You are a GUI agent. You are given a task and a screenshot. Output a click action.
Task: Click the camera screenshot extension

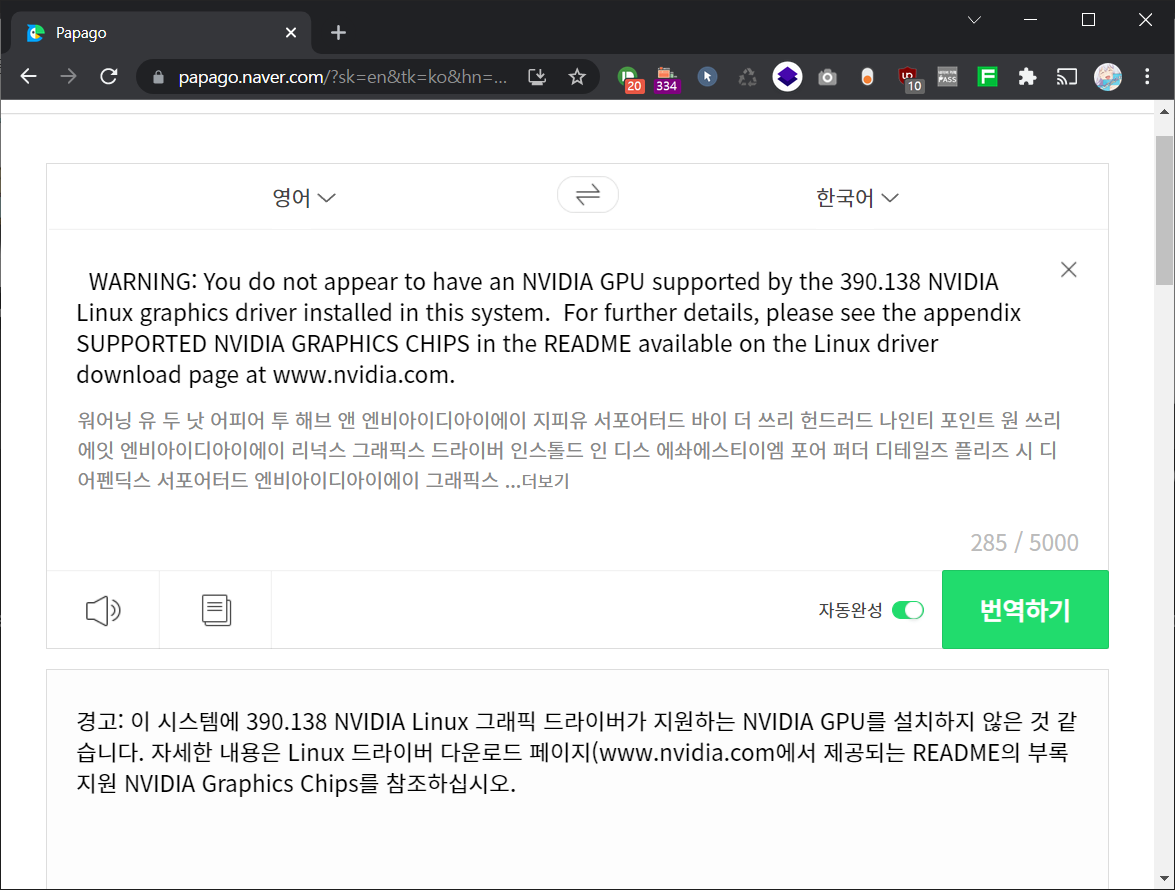tap(827, 76)
